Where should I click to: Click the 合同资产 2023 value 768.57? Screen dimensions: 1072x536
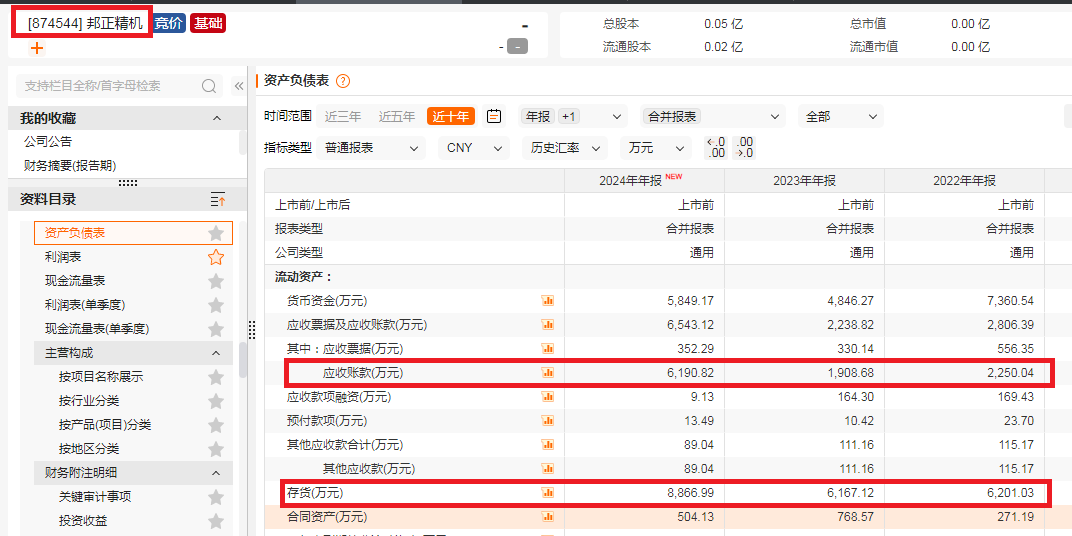[x=853, y=516]
